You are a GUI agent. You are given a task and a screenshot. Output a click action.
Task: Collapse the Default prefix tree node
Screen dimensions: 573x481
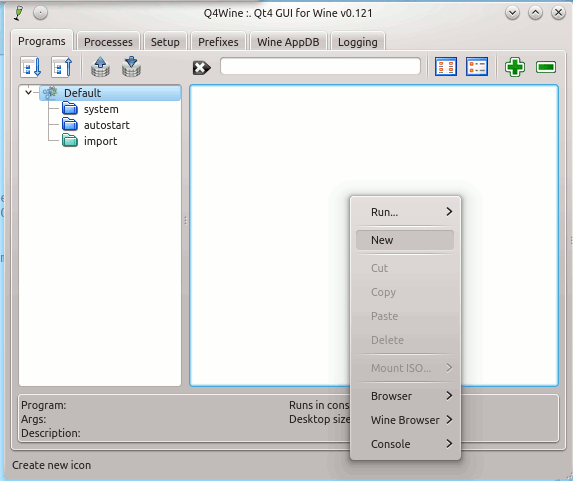pyautogui.click(x=29, y=92)
